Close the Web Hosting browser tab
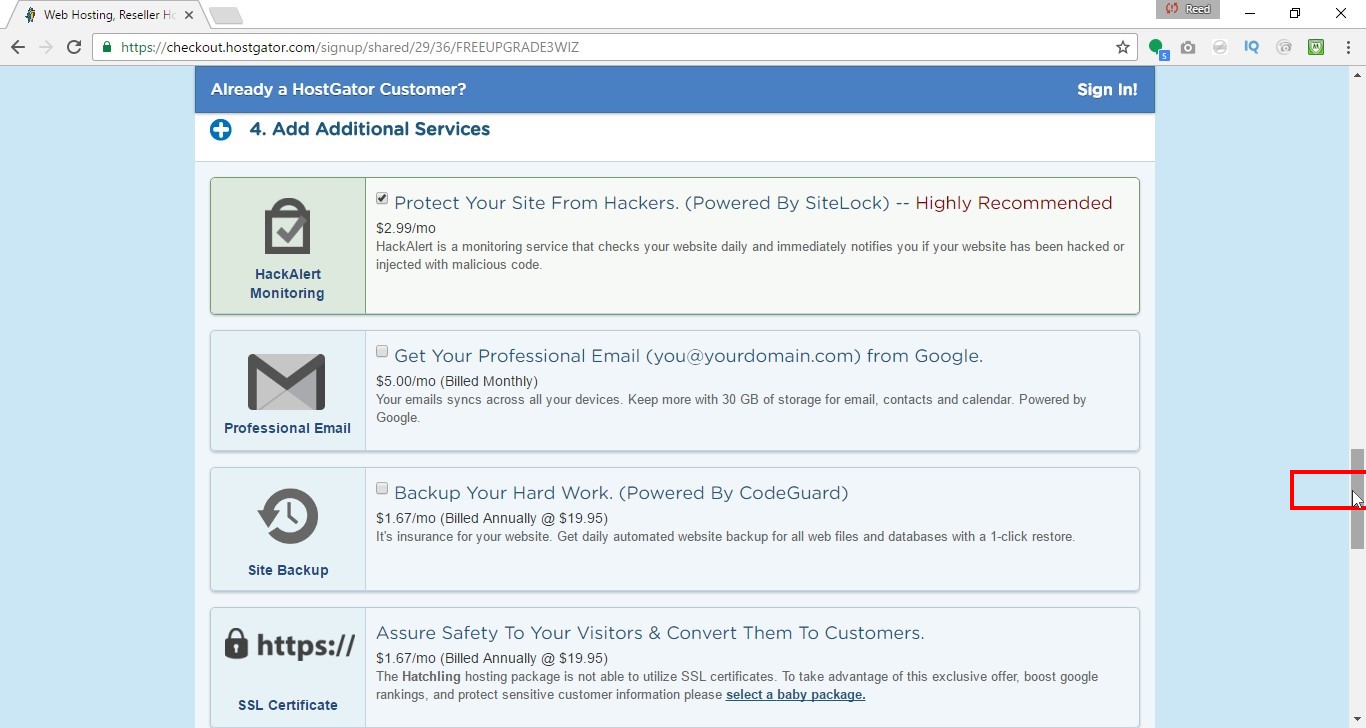The height and width of the screenshot is (728, 1366). [x=189, y=15]
